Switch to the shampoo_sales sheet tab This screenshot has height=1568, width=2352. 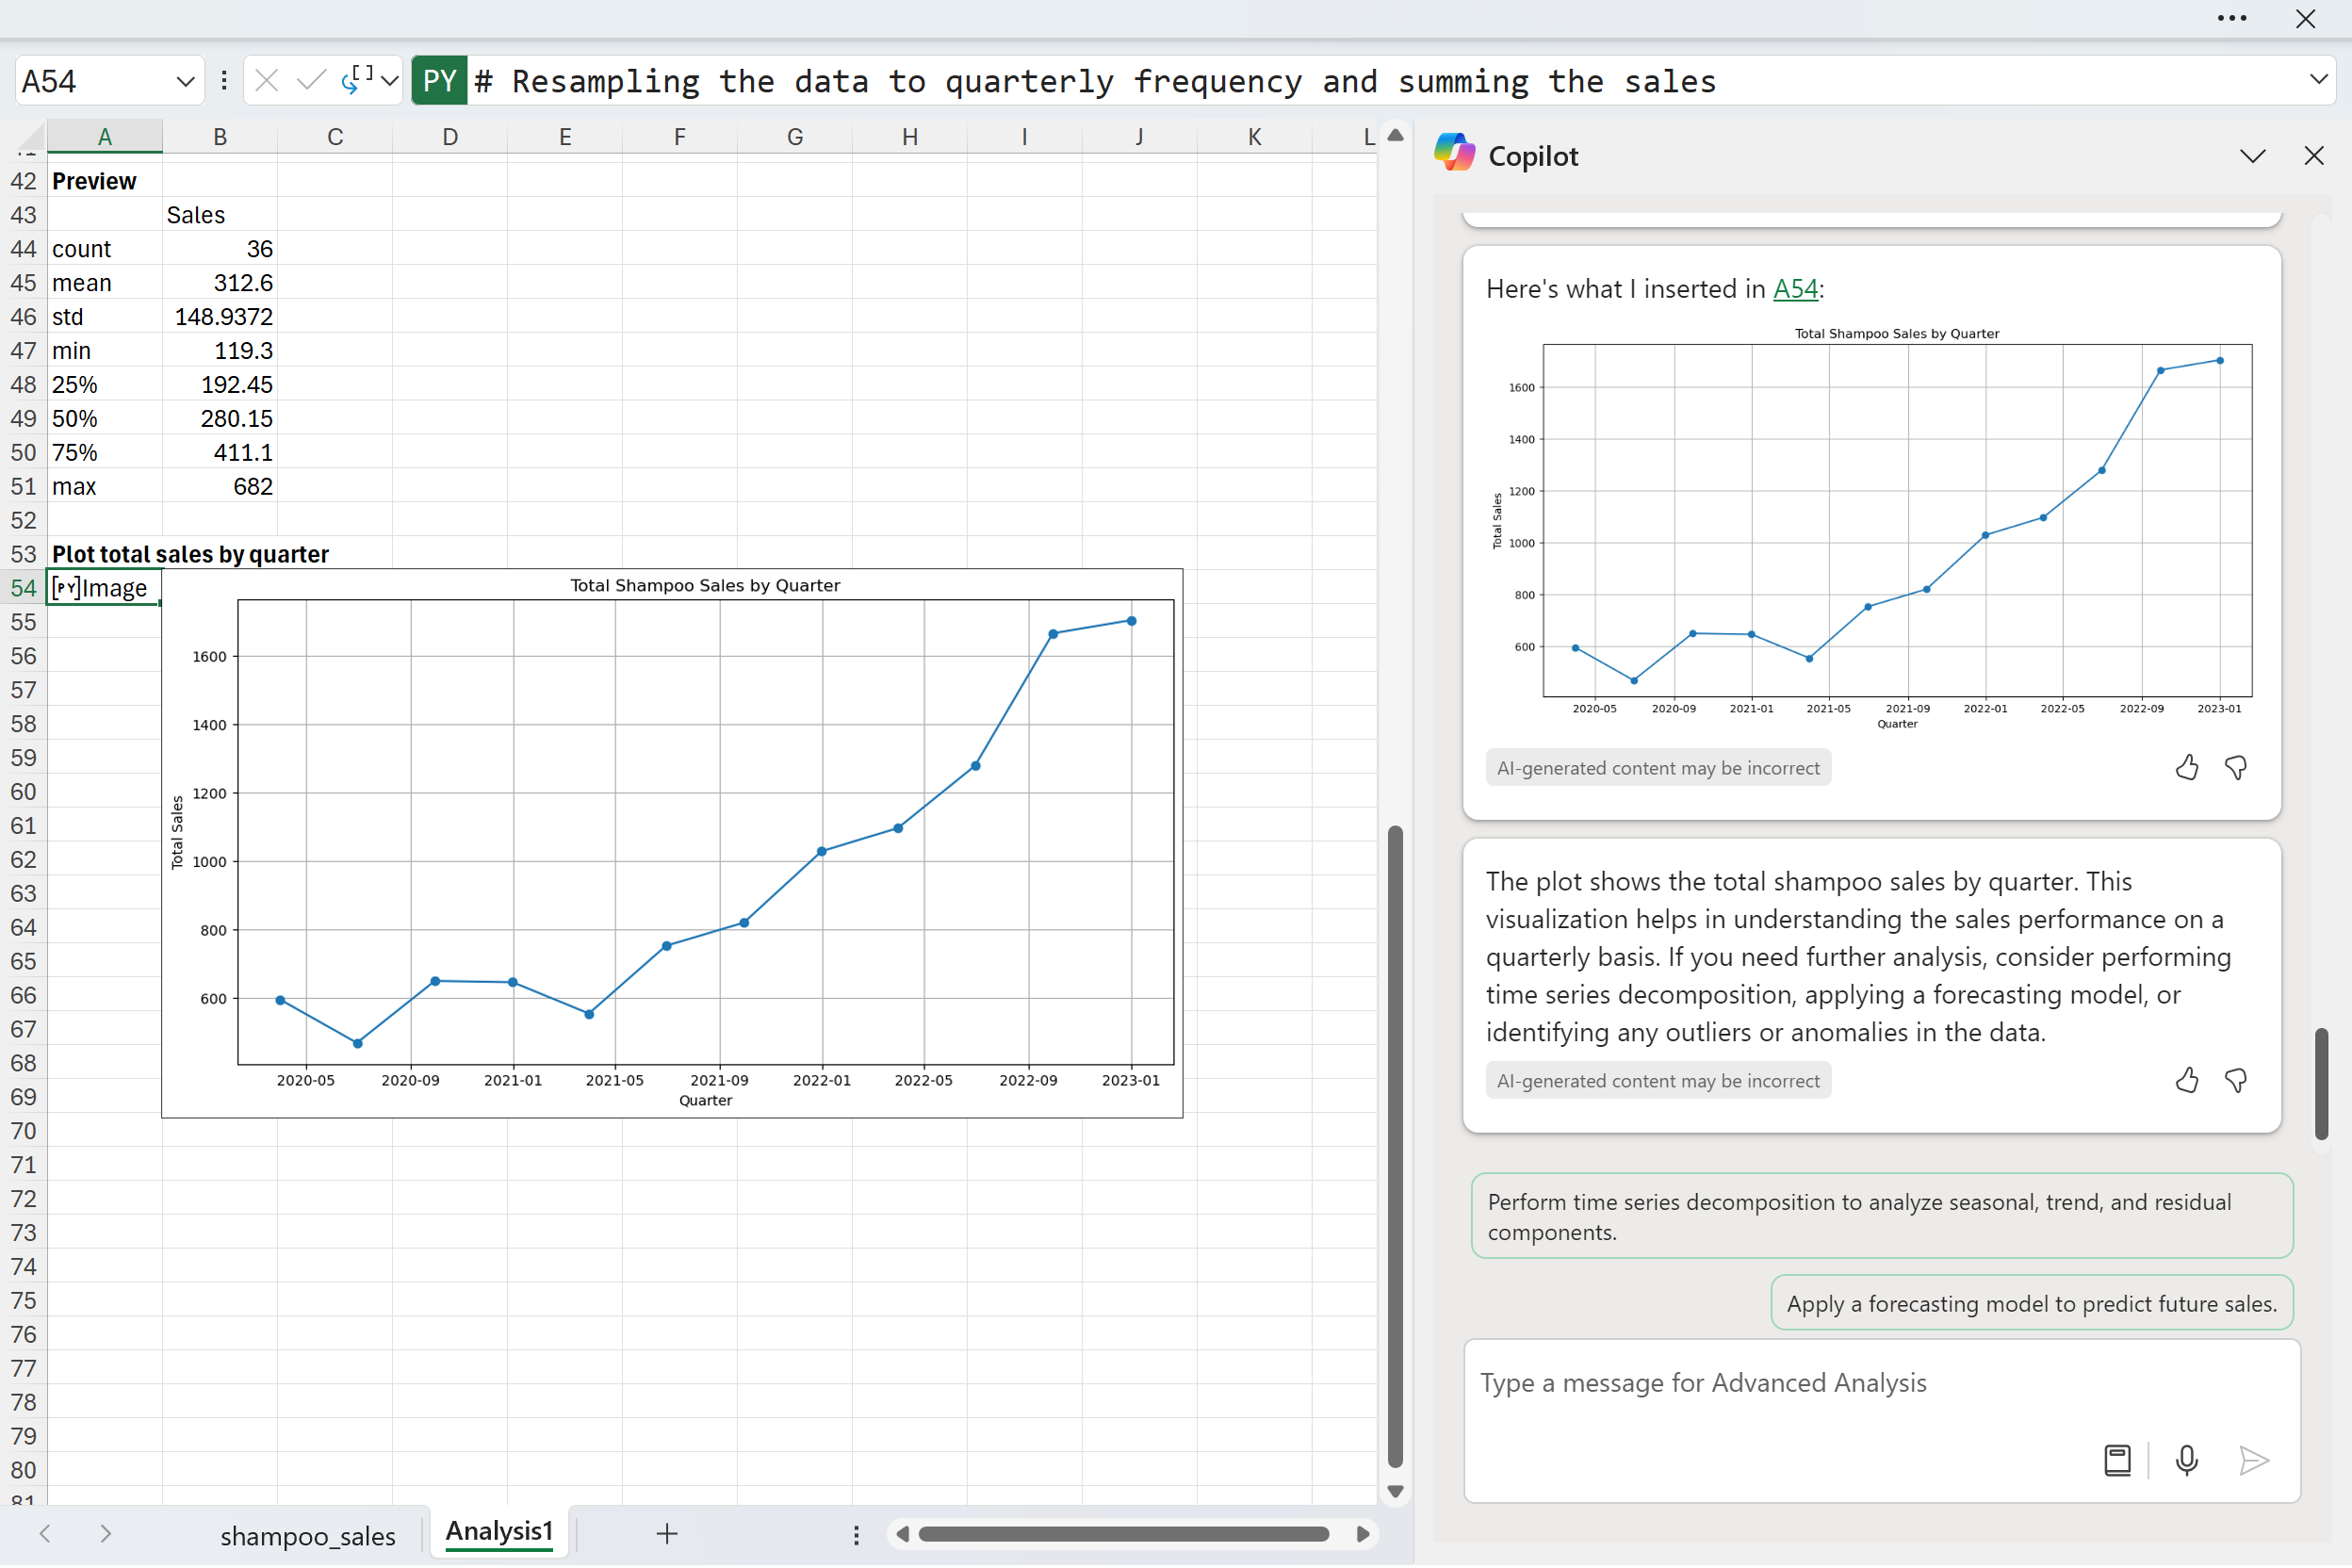(x=307, y=1536)
